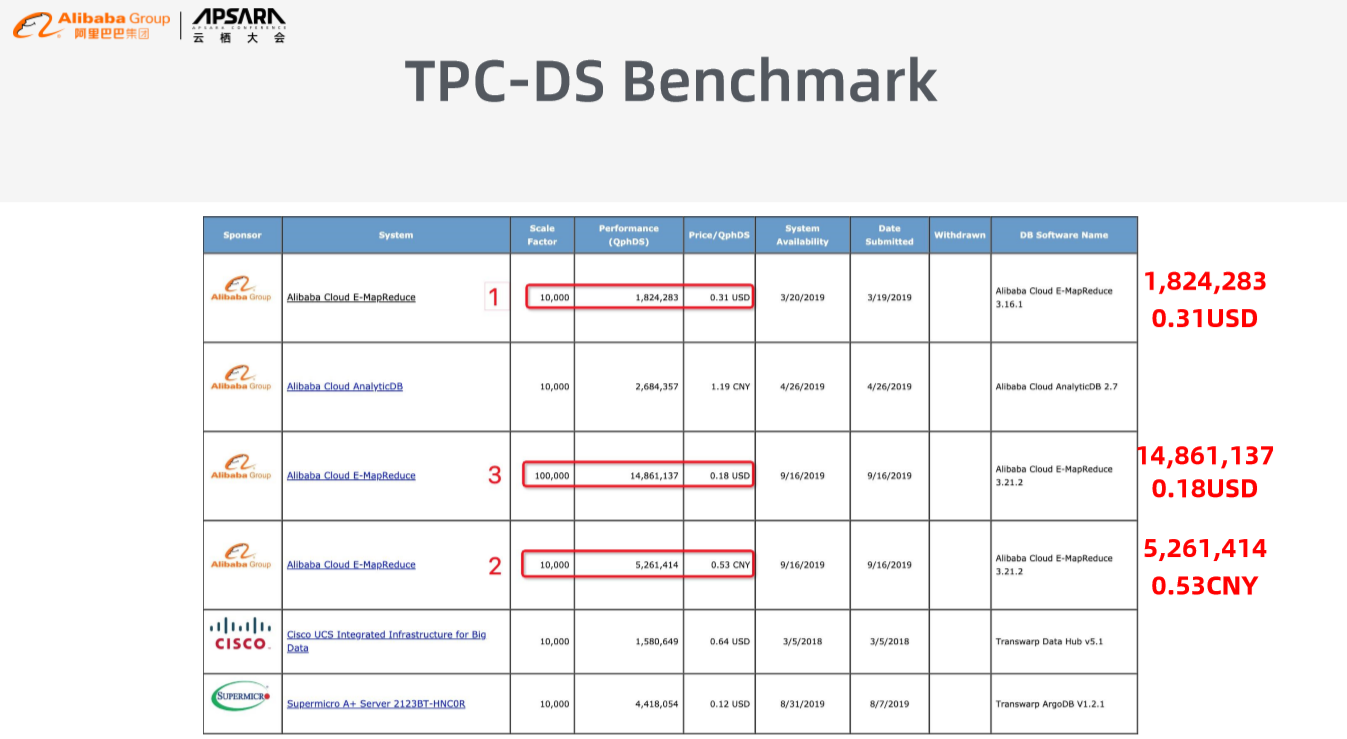1347x739 pixels.
Task: Select the TPC-DS Benchmark slide title
Action: pyautogui.click(x=671, y=81)
